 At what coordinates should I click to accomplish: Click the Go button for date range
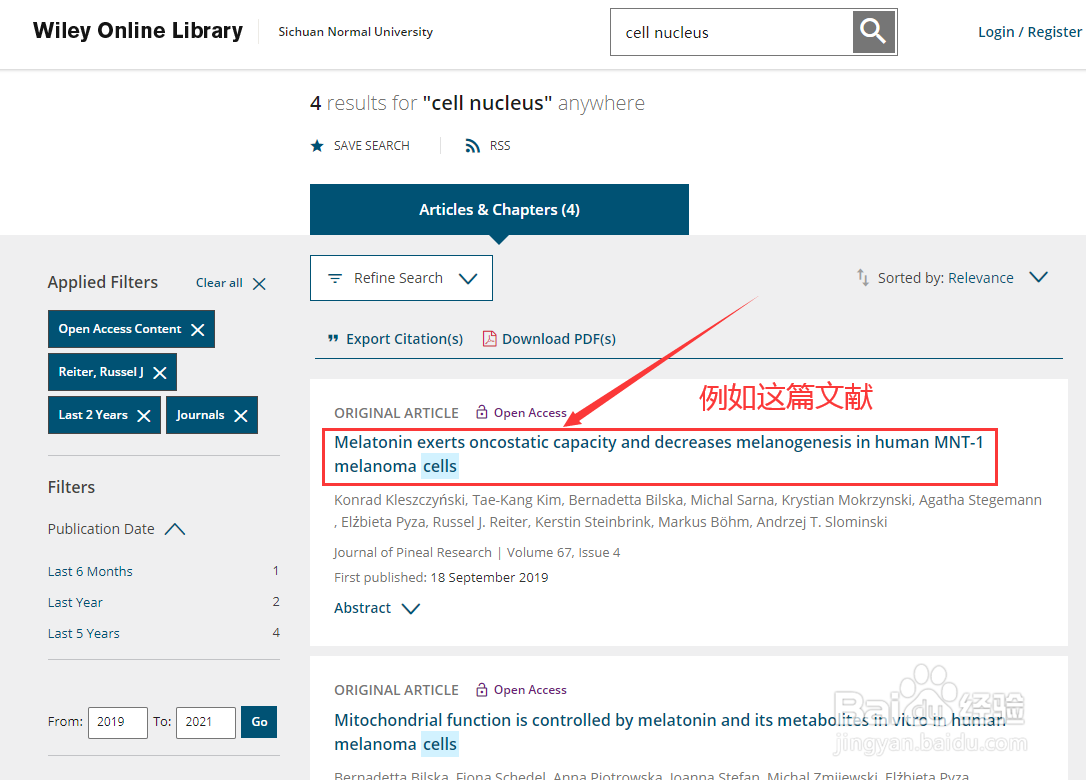tap(259, 722)
